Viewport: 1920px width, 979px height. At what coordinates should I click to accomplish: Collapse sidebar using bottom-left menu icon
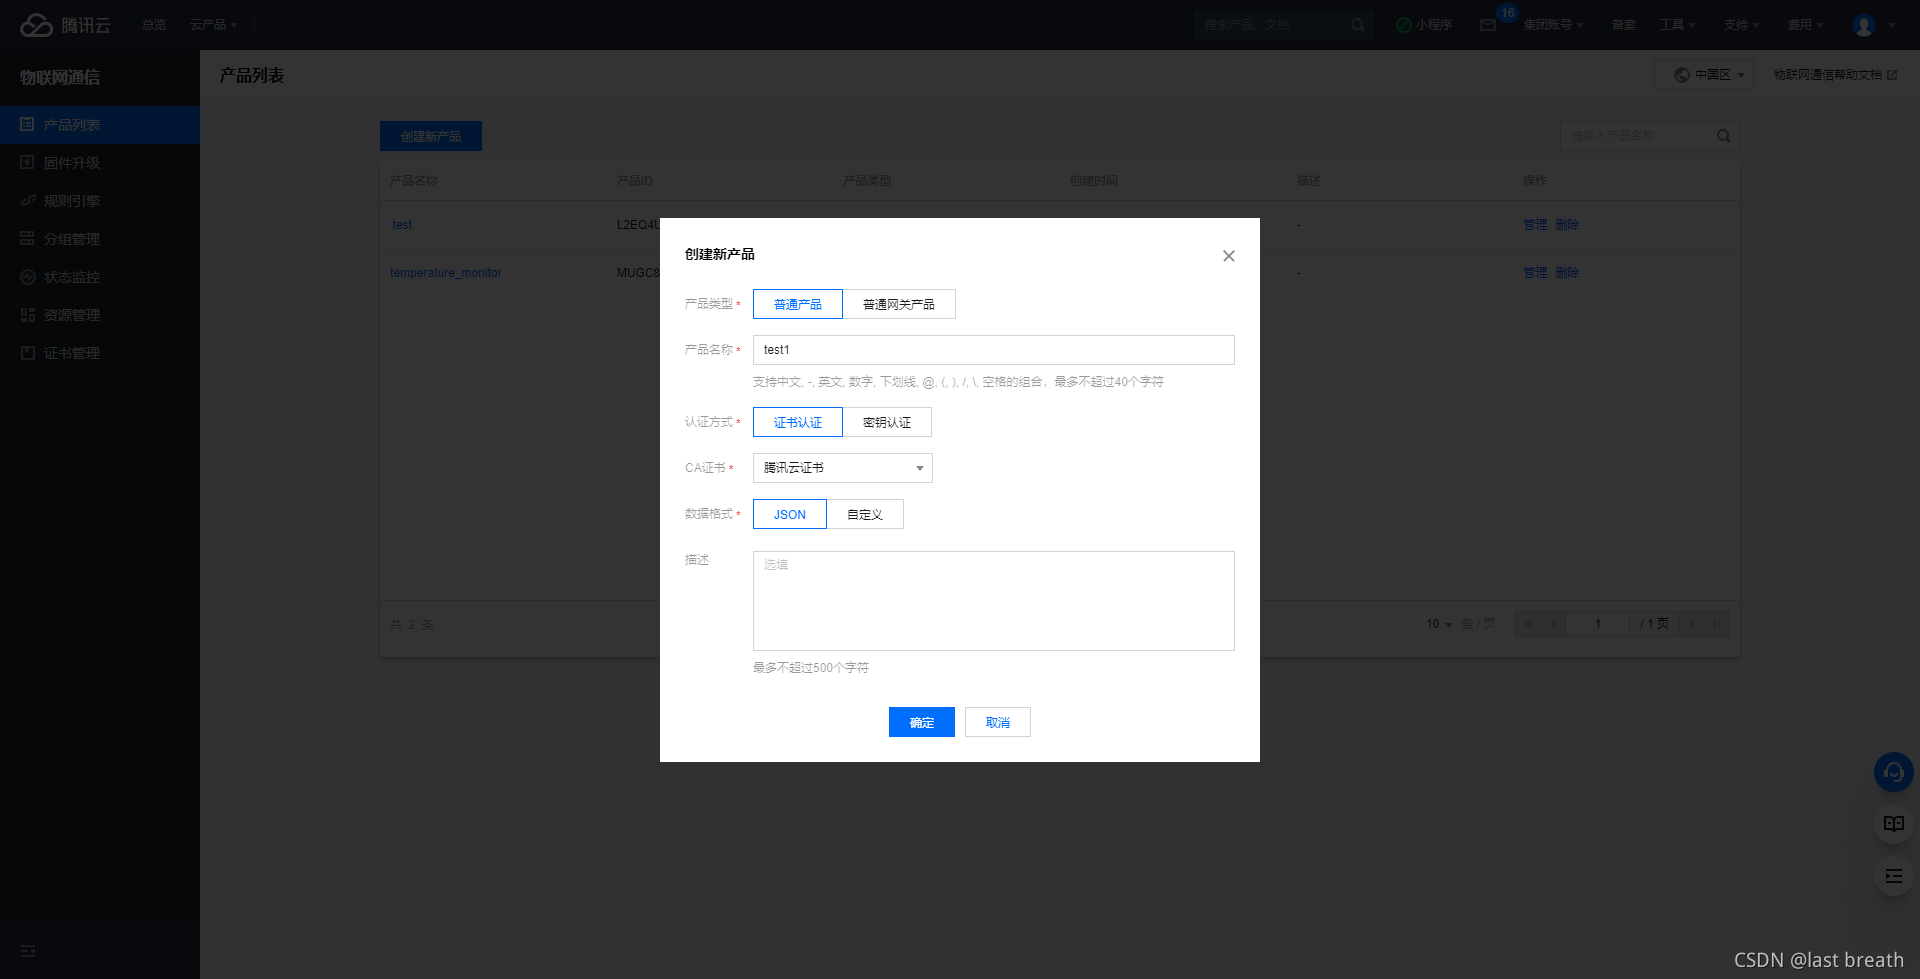[x=28, y=951]
